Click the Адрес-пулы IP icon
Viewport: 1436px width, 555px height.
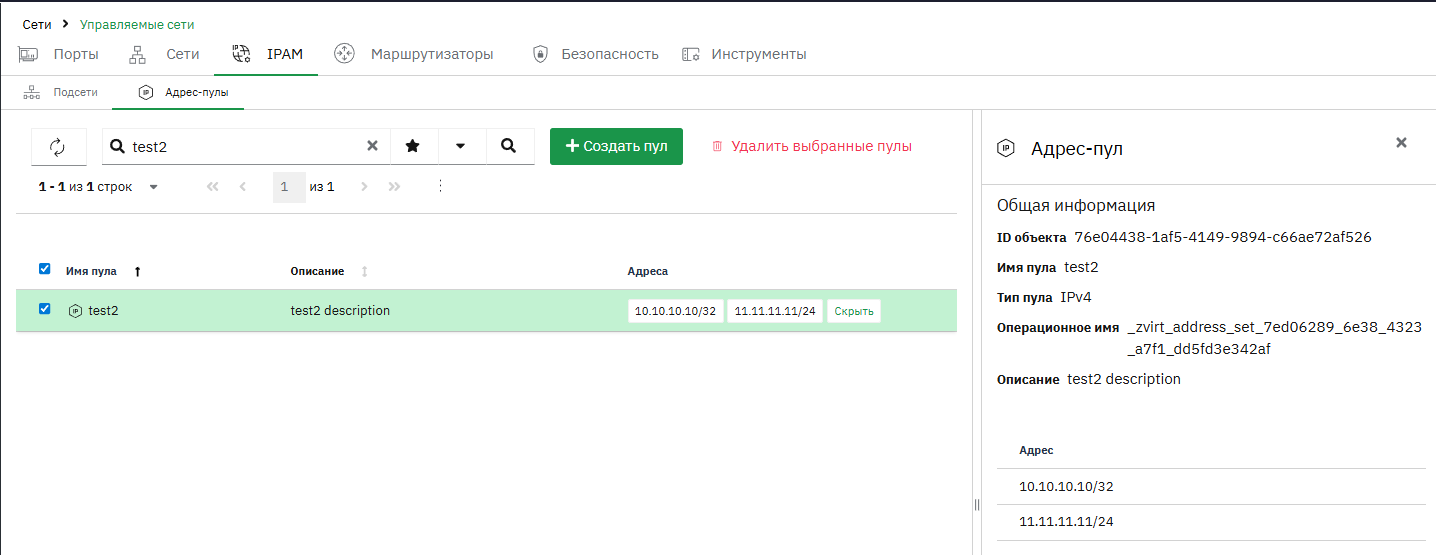pos(146,92)
